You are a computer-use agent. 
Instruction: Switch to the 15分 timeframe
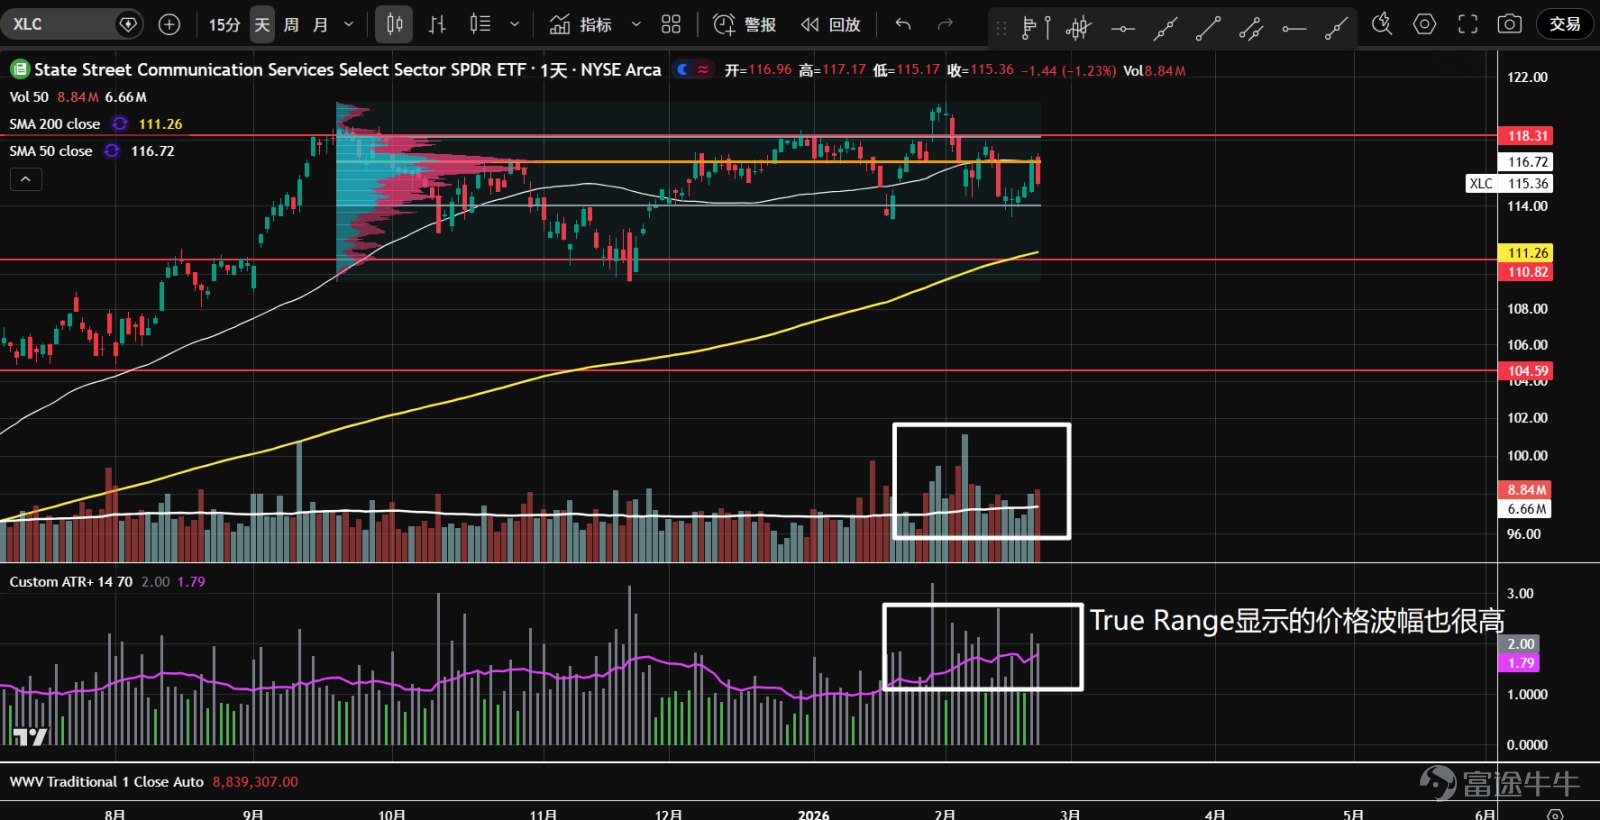tap(224, 24)
